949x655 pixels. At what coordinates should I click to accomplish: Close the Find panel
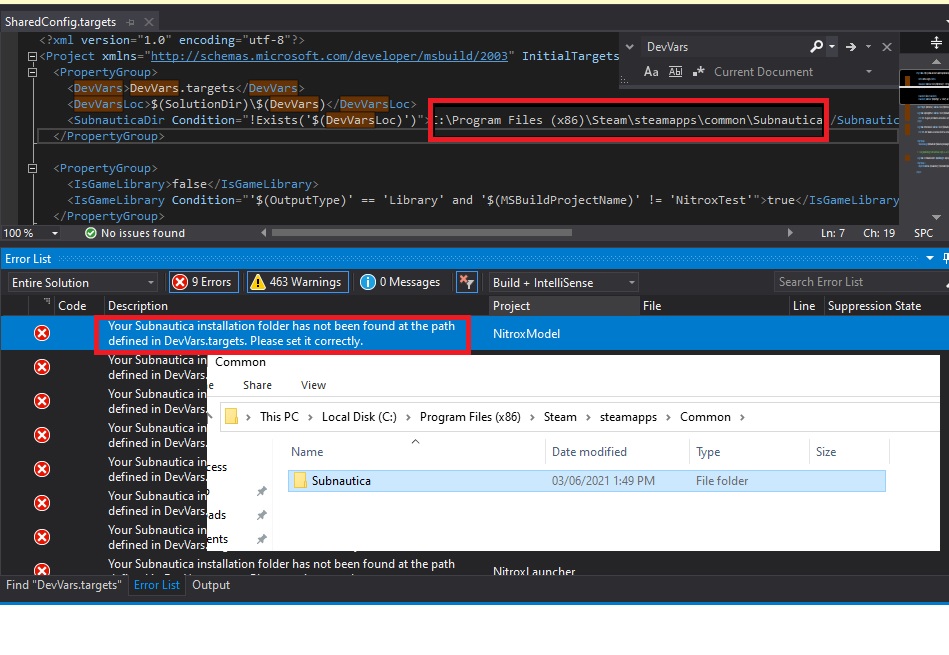click(887, 47)
